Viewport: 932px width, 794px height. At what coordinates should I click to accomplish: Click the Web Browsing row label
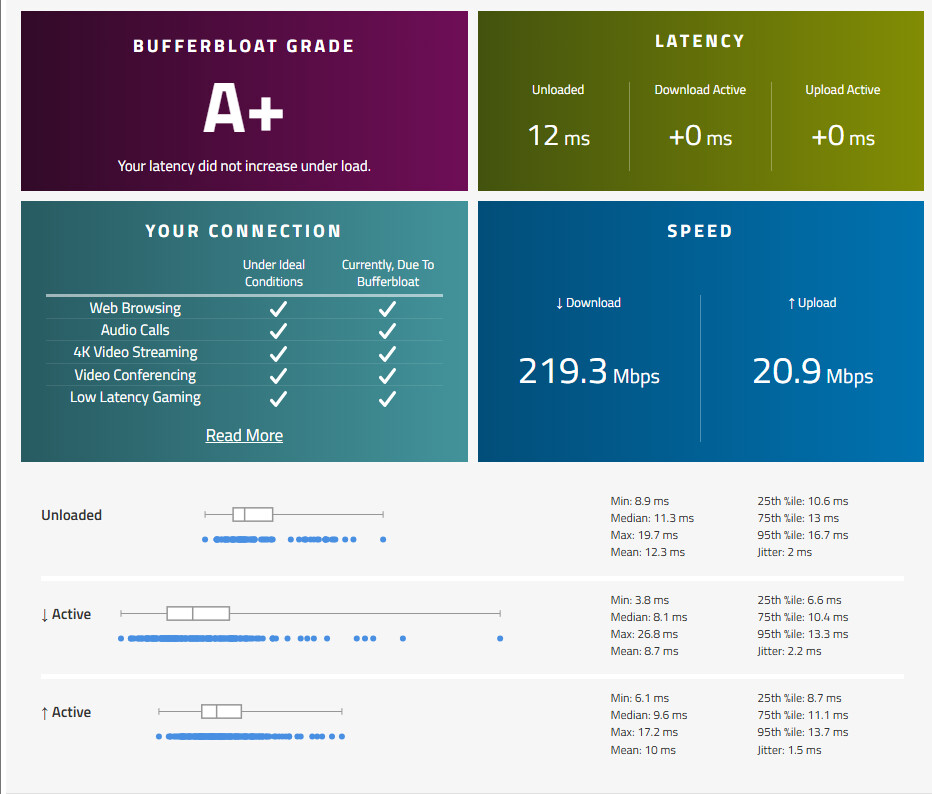pos(135,309)
